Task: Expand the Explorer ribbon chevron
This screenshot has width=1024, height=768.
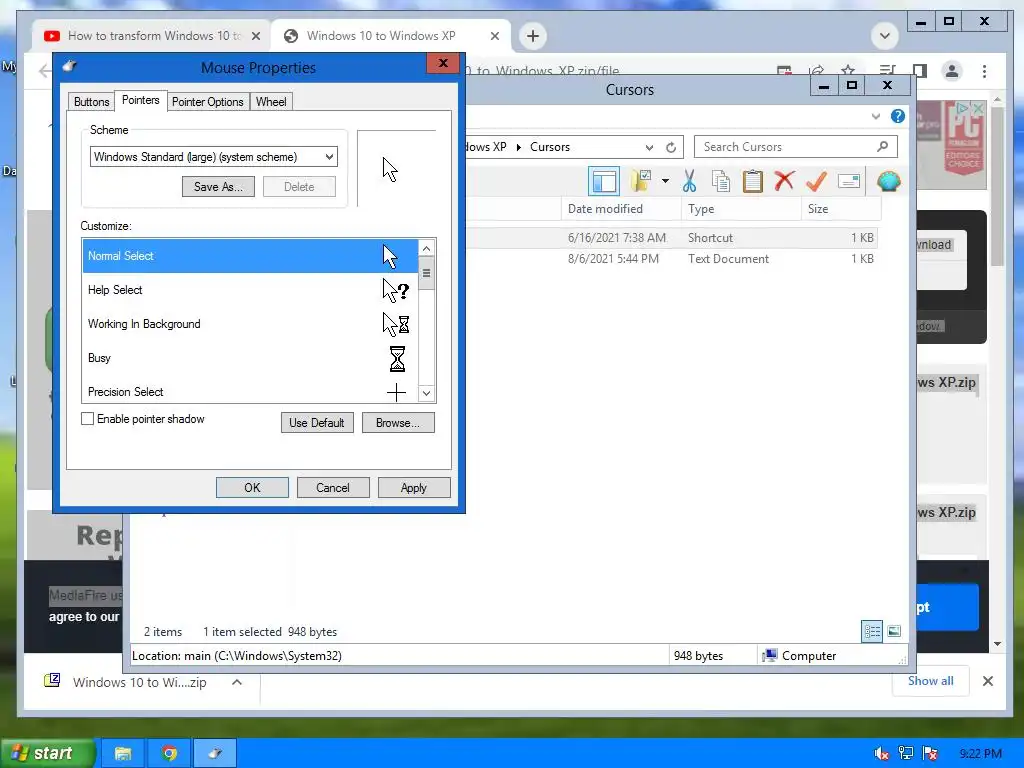Action: (876, 116)
